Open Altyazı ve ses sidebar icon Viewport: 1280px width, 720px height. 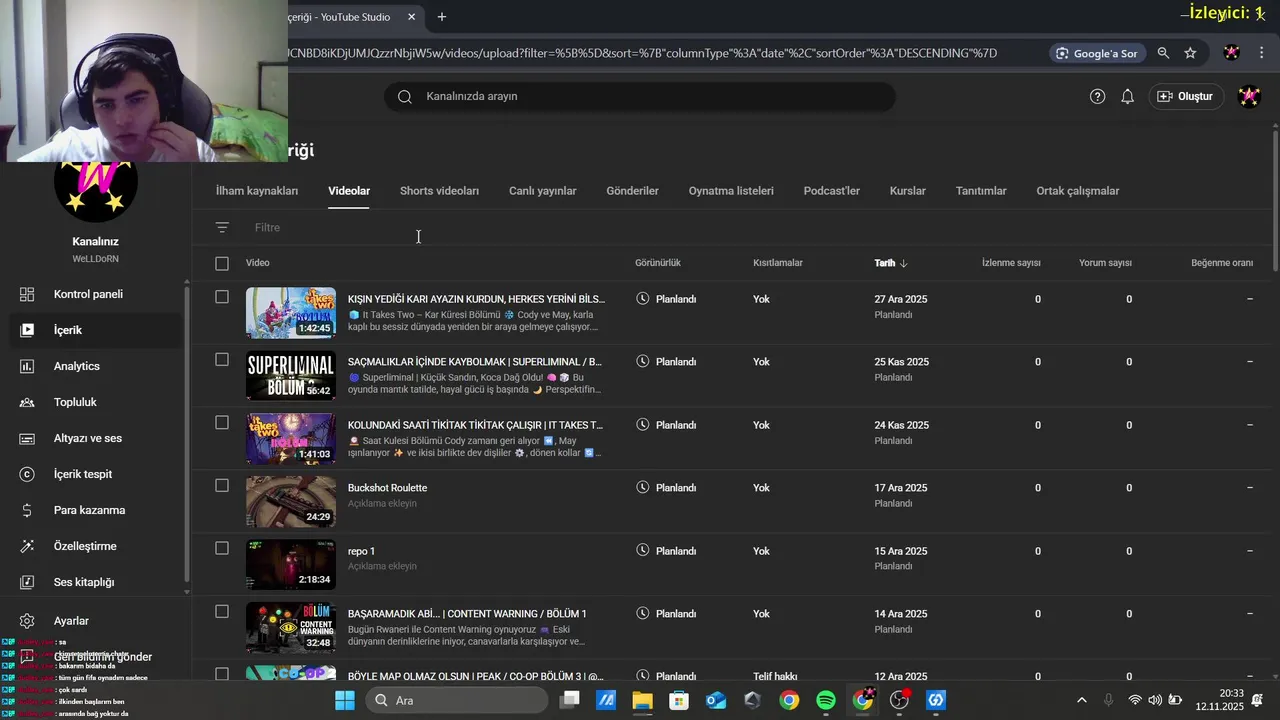click(x=27, y=438)
